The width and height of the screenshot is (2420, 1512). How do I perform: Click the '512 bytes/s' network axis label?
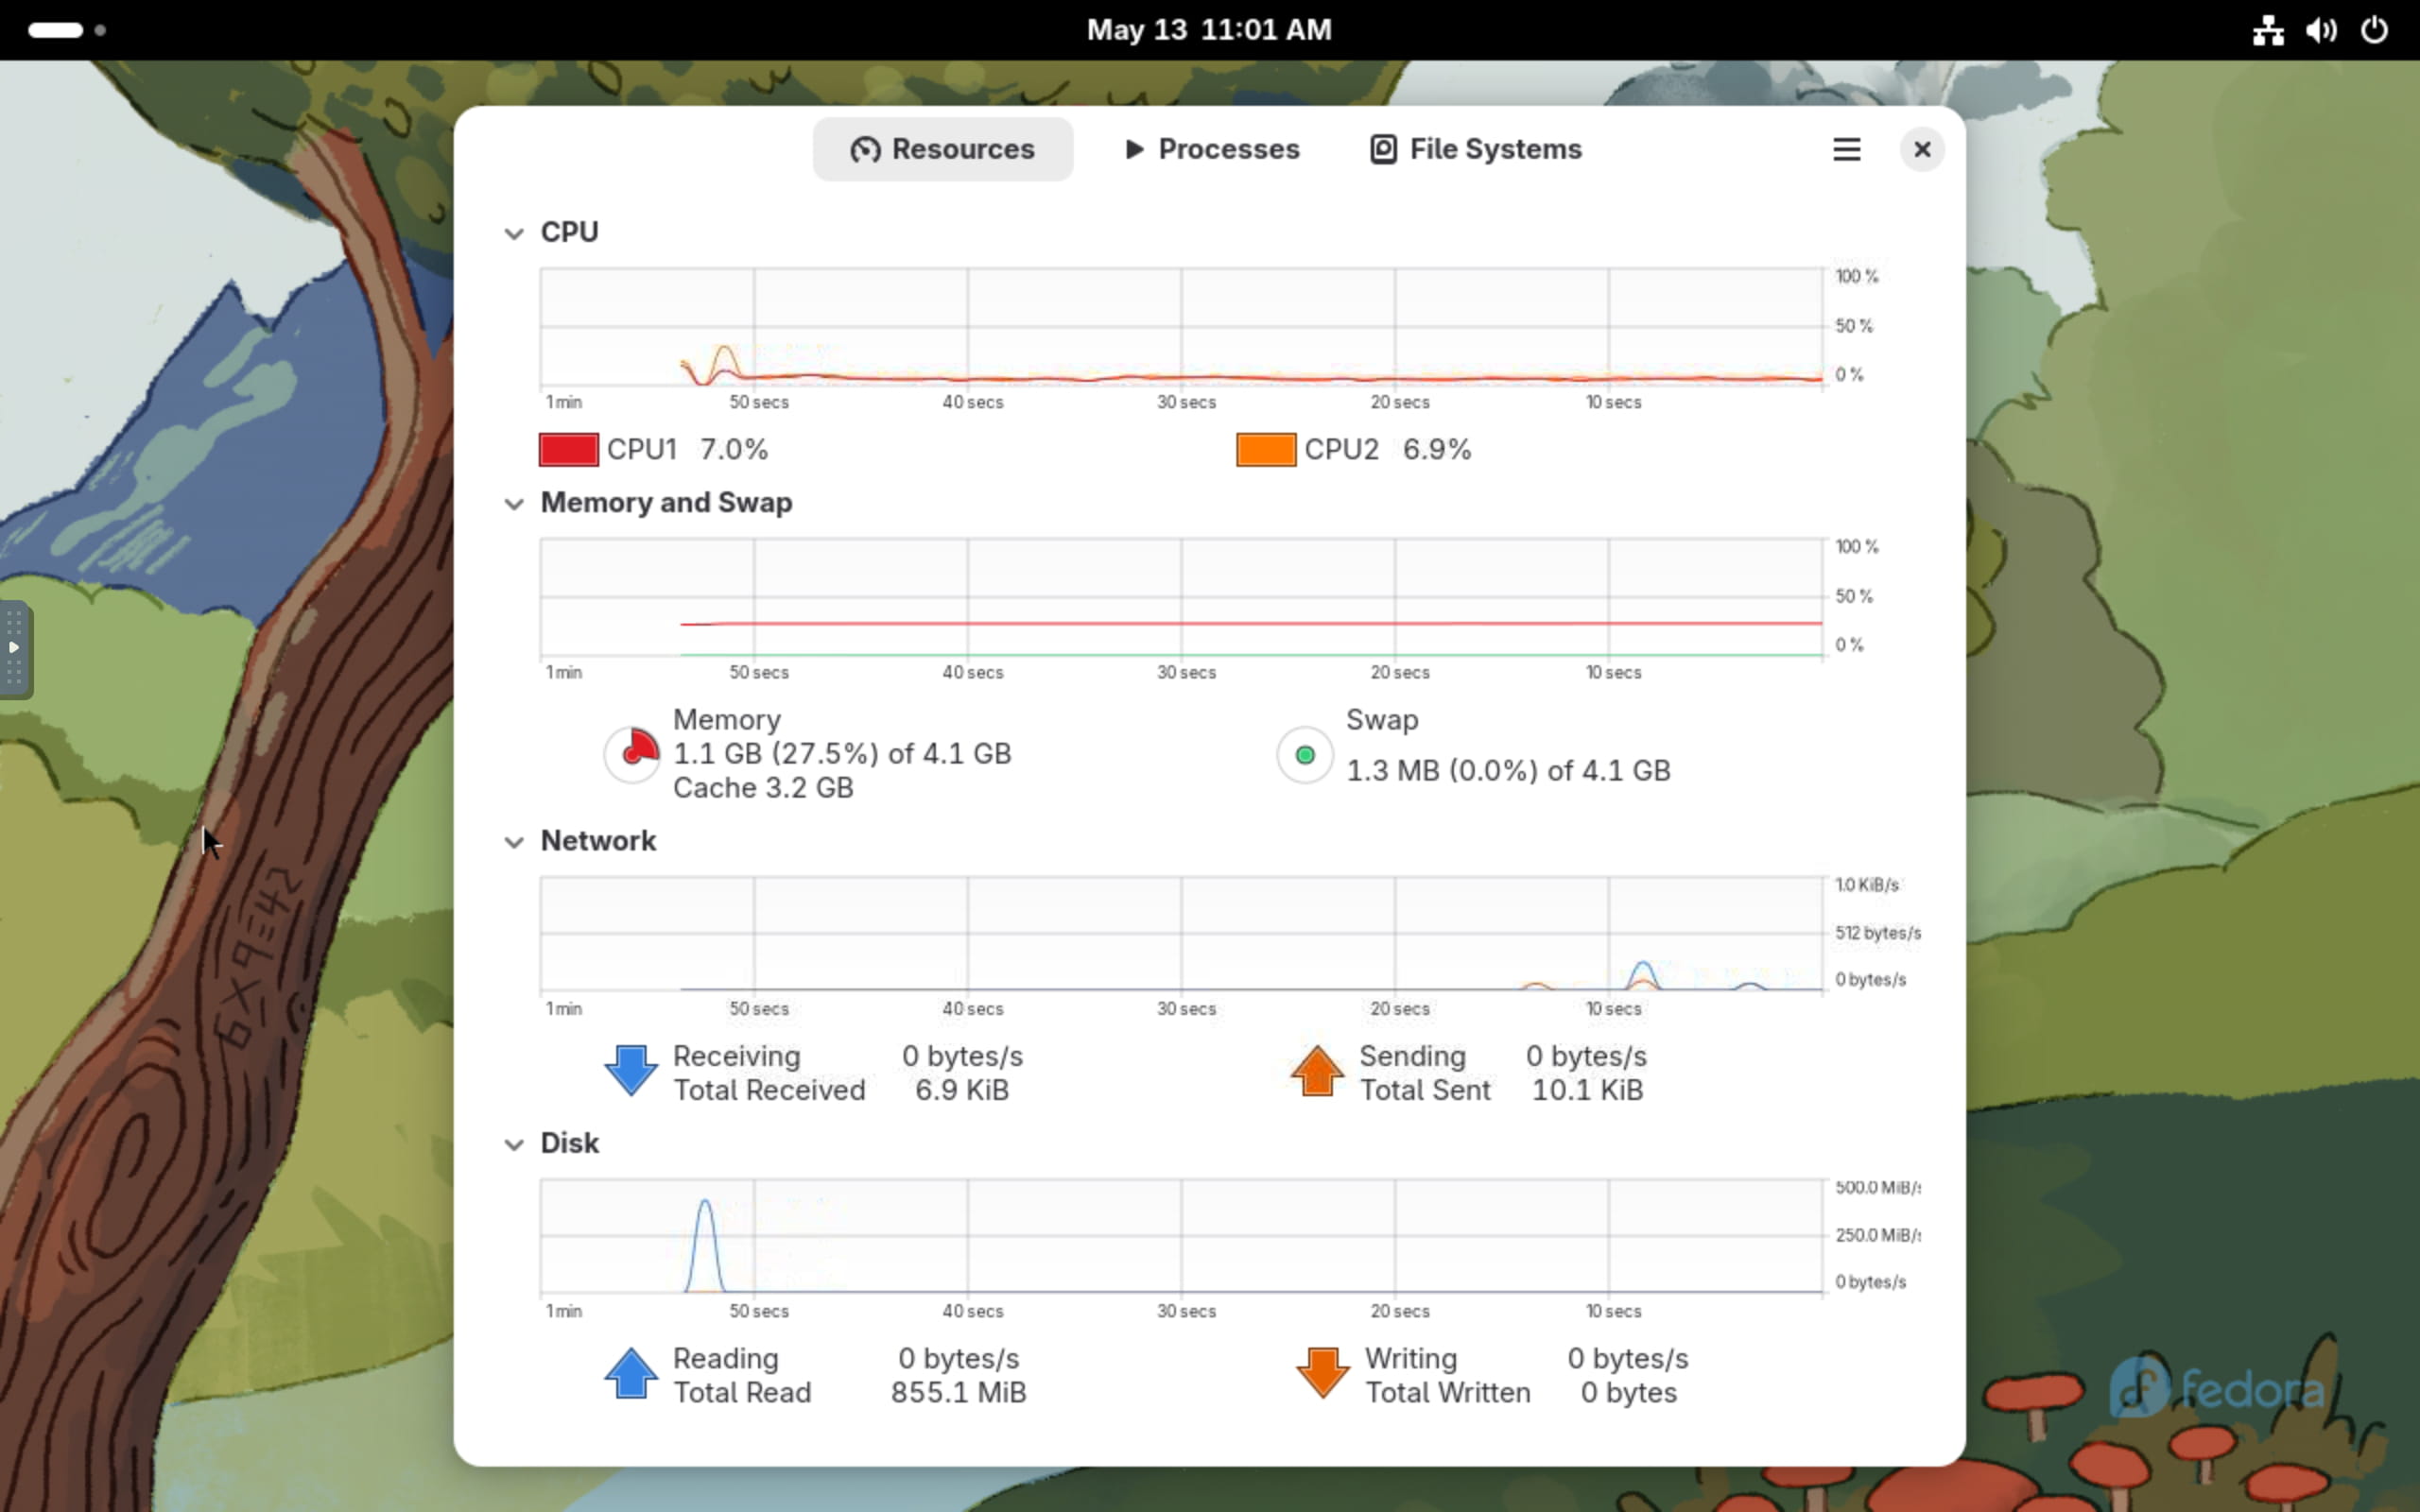coord(1877,933)
